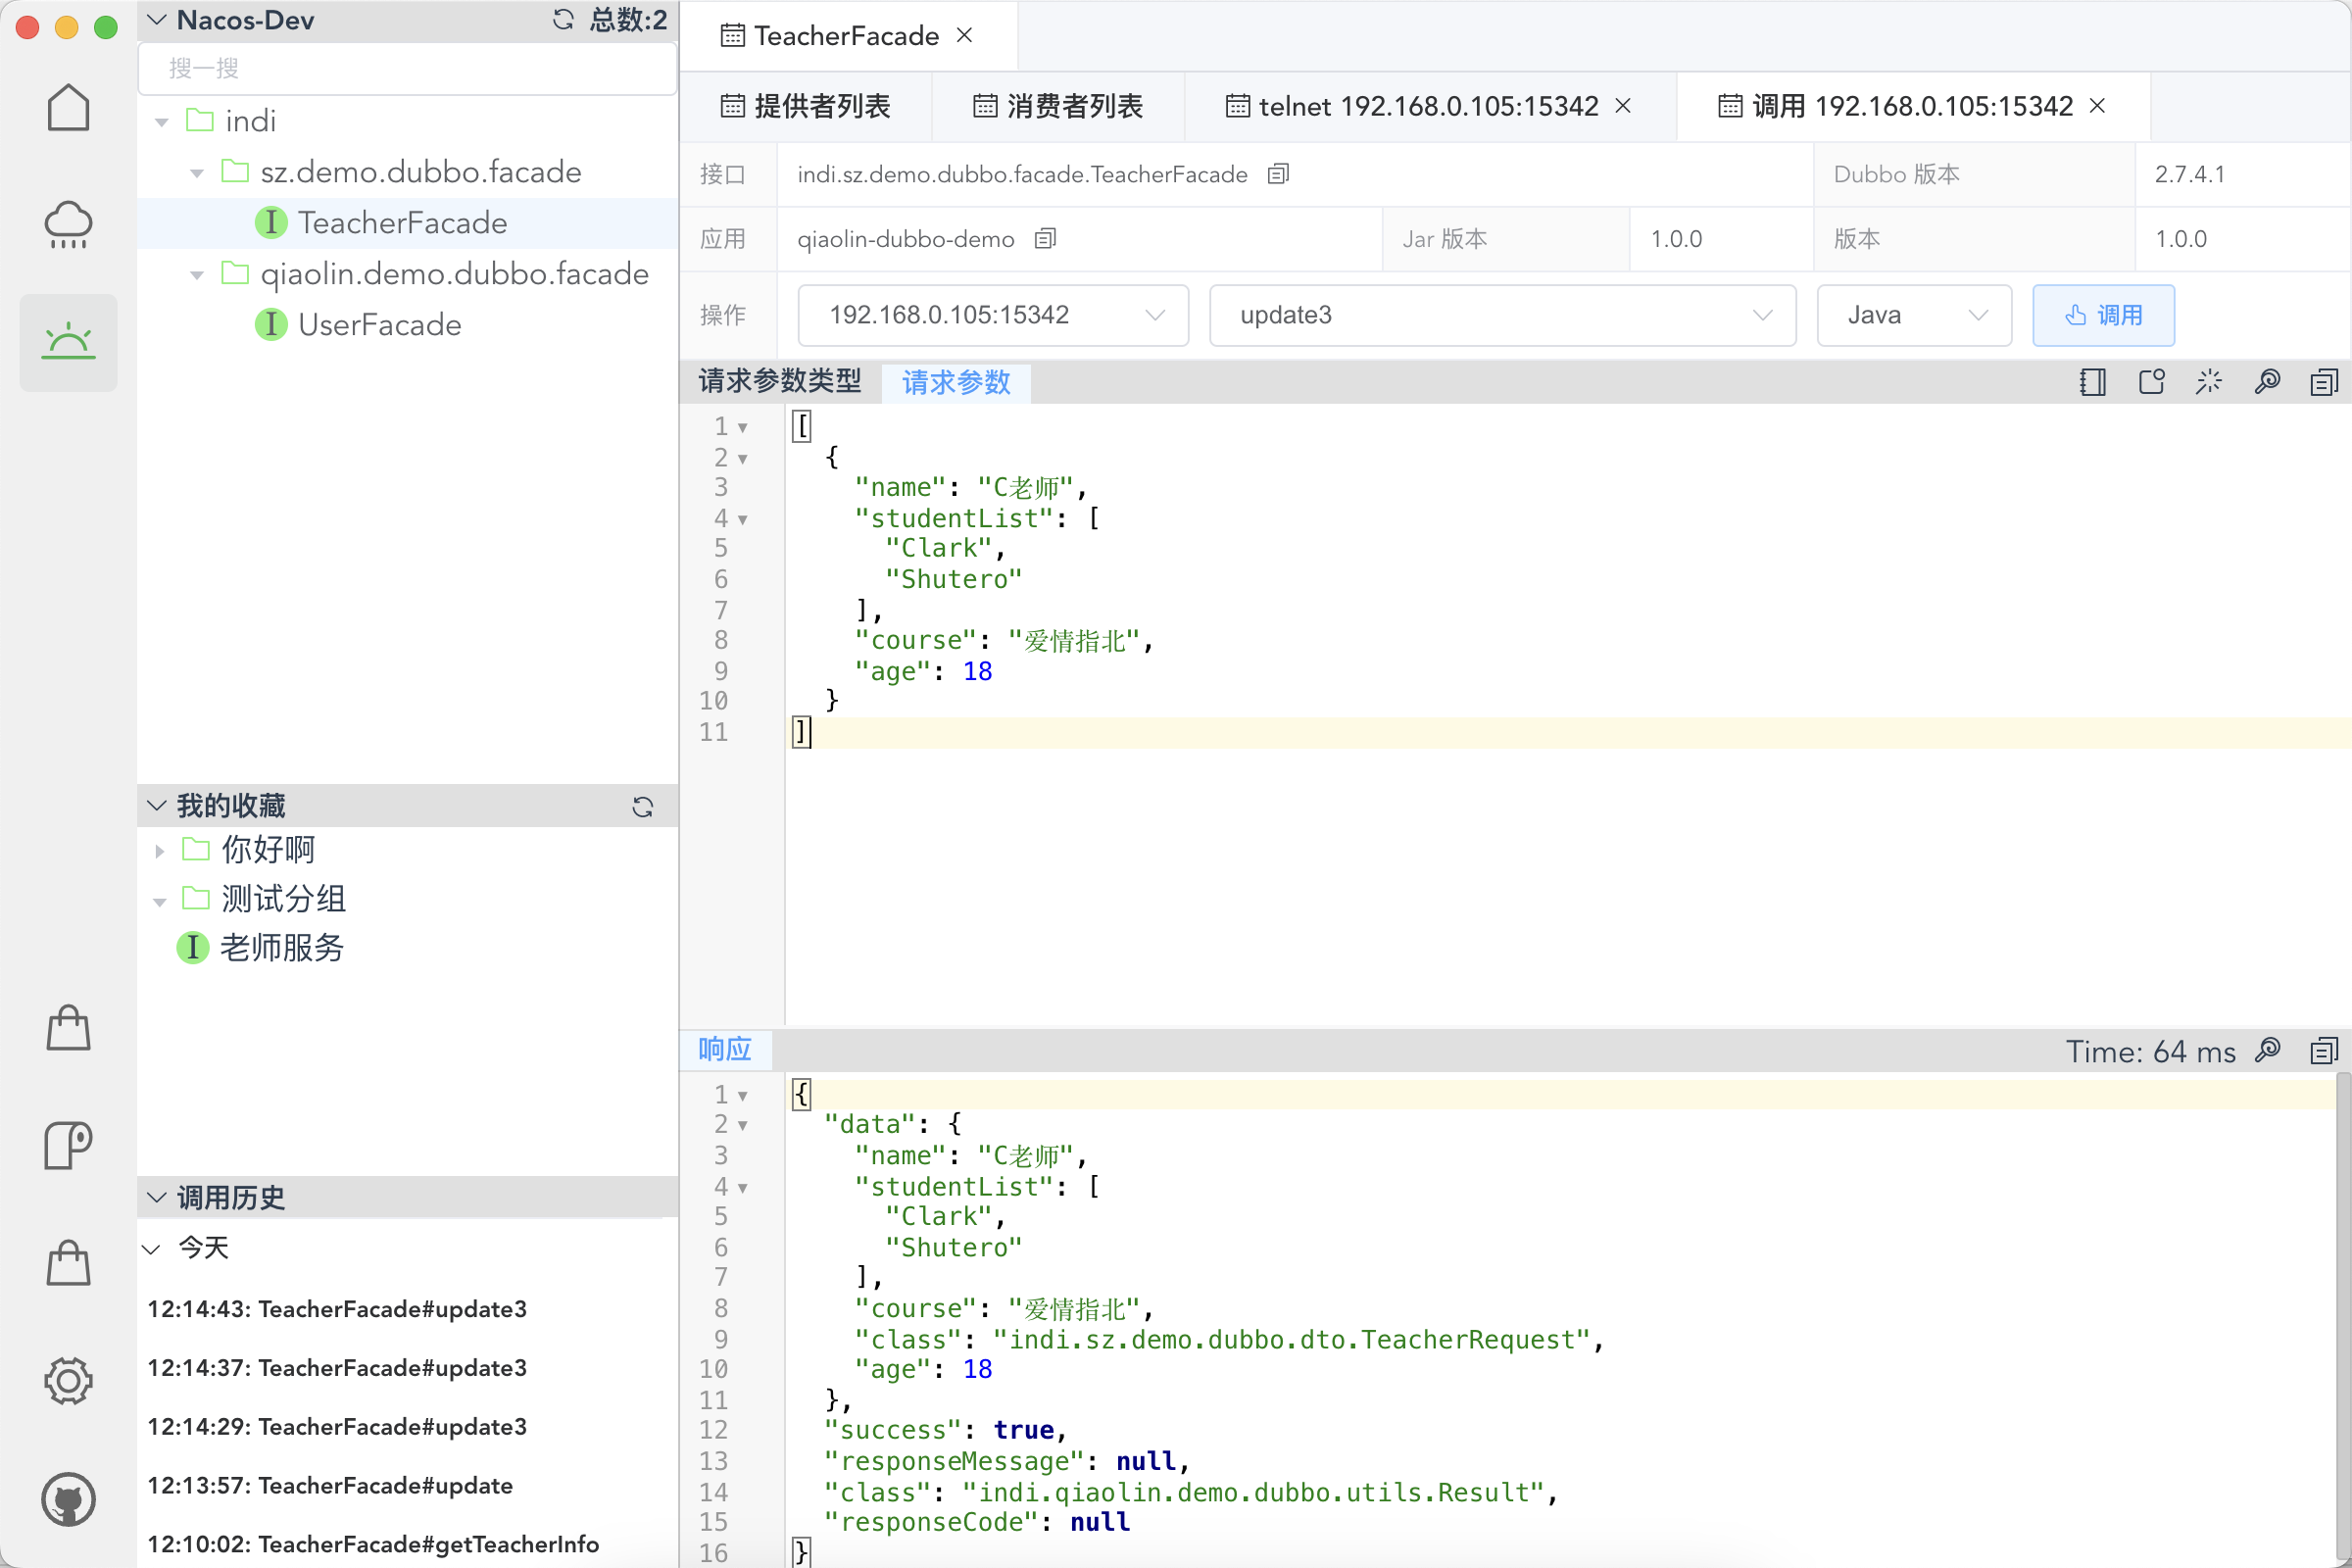
Task: Click copy icon next to interface name
Action: (x=1278, y=174)
